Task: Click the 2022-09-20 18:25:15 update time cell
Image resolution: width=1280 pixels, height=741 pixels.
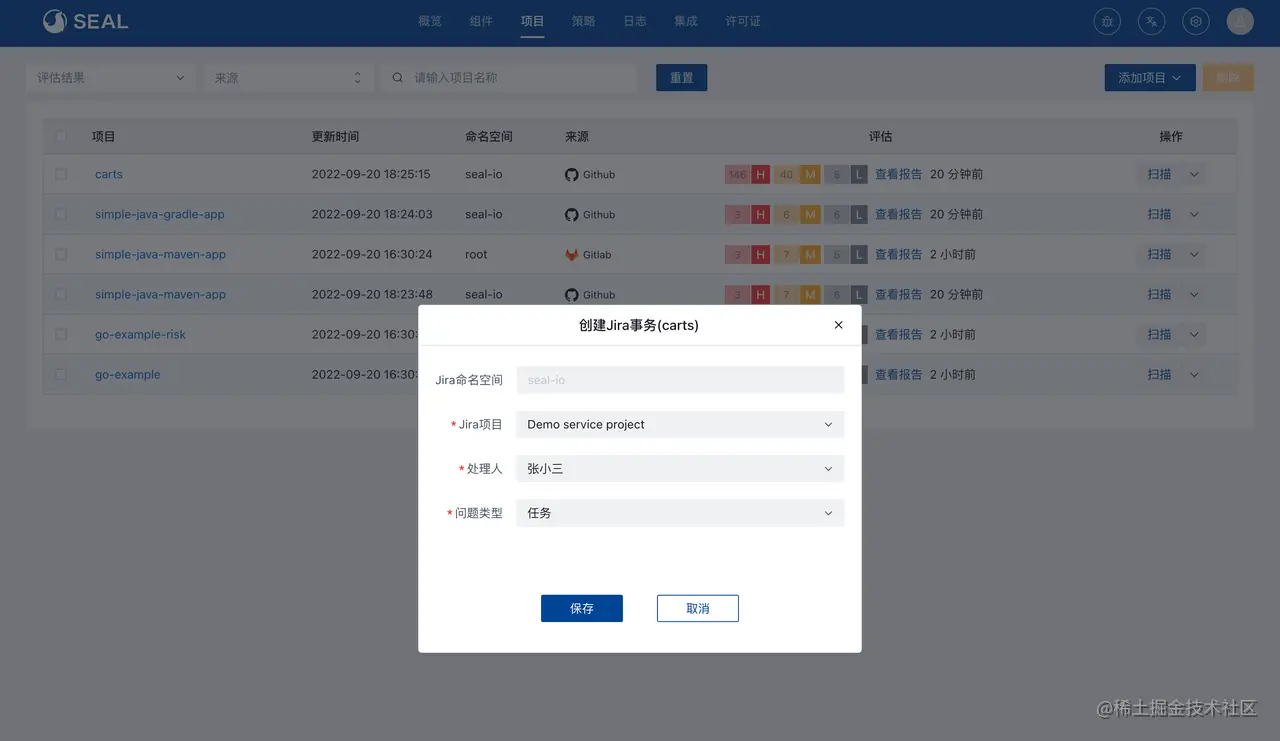Action: pos(371,174)
